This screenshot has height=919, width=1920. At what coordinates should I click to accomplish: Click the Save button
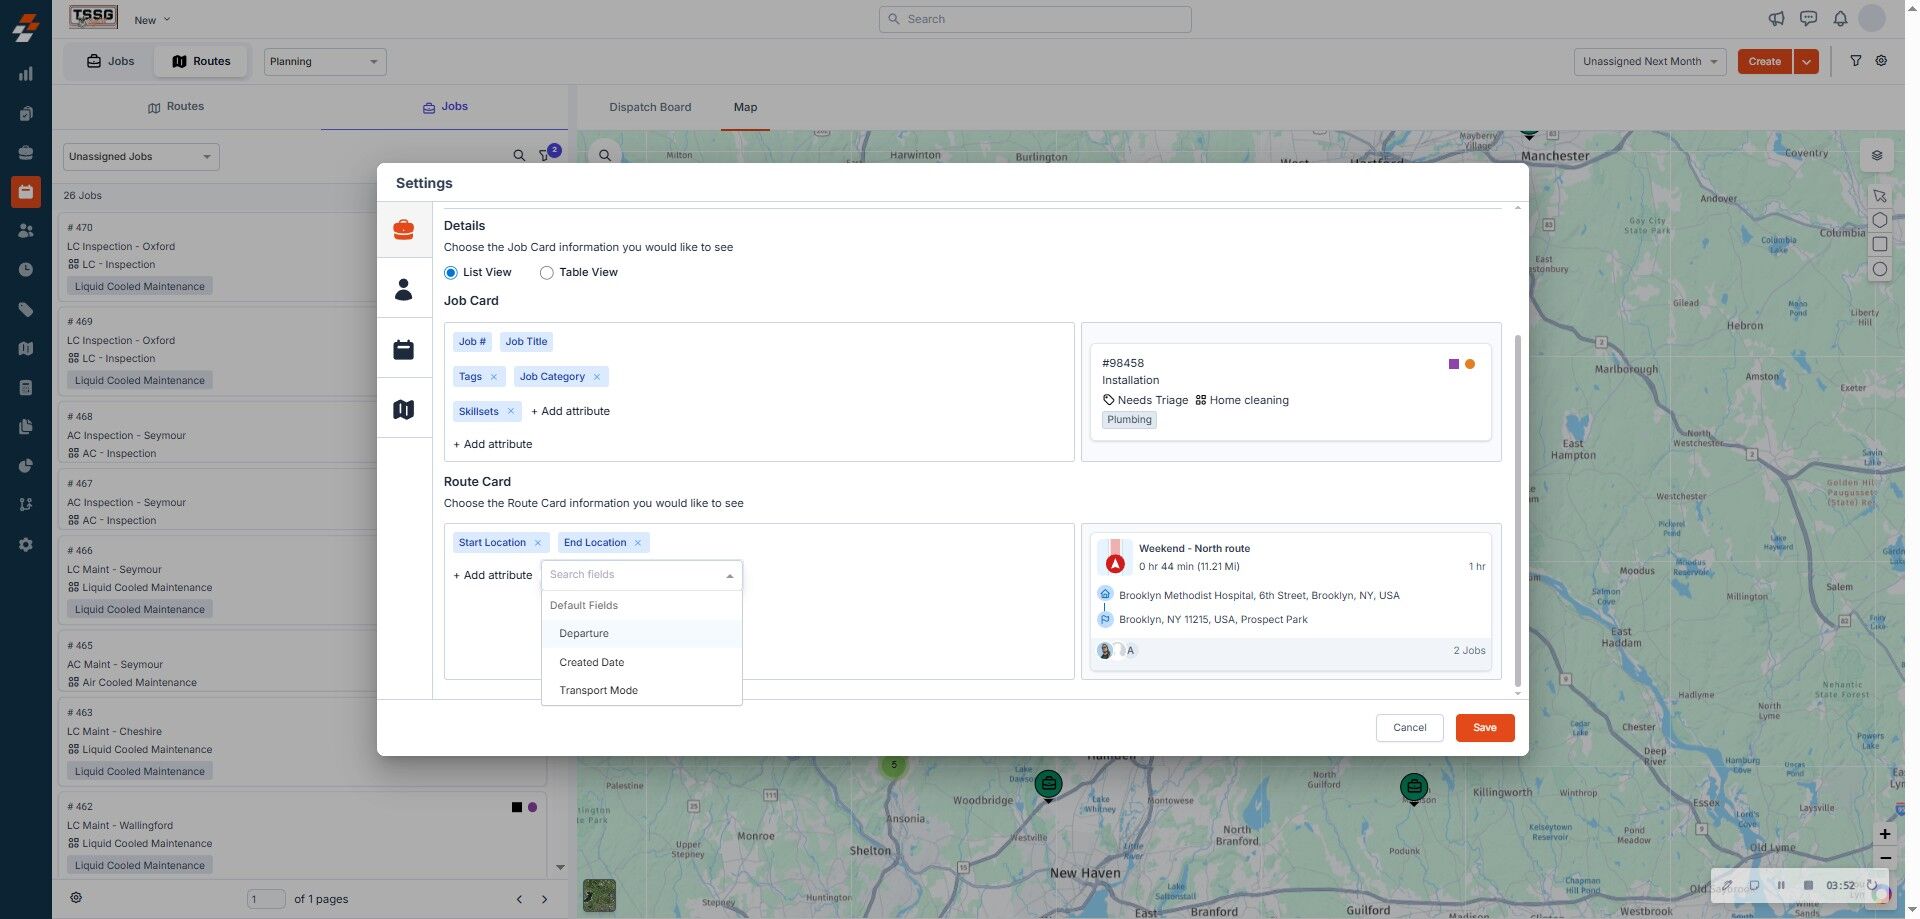point(1484,728)
